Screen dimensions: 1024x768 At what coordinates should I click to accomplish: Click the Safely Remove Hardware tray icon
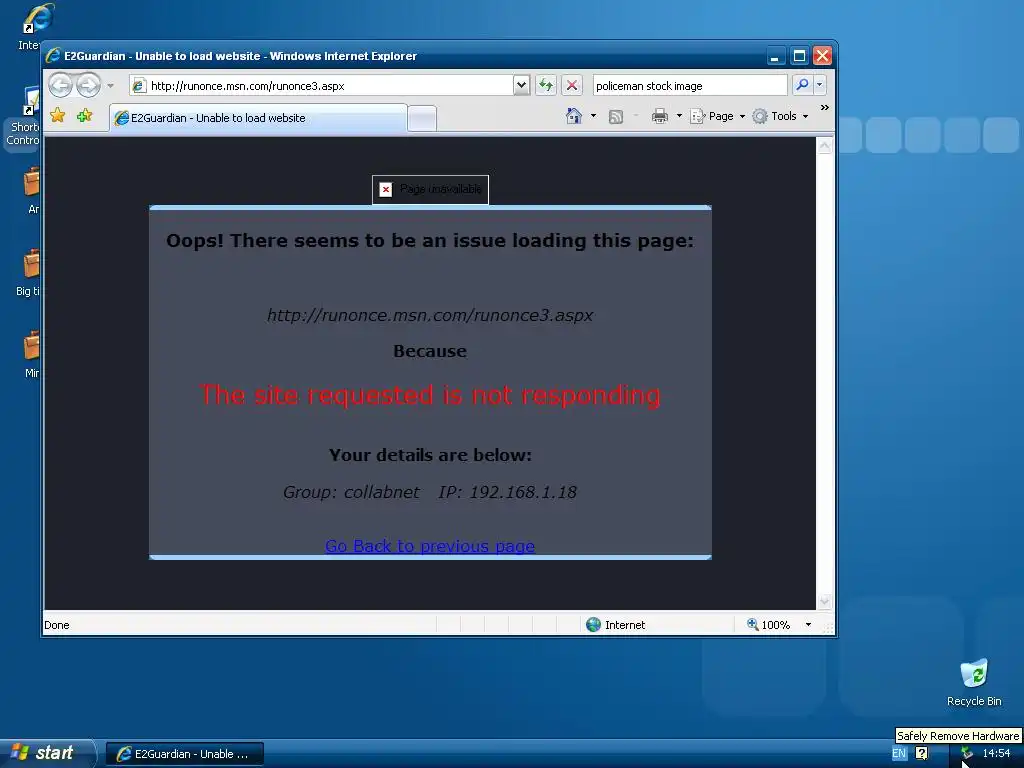point(967,753)
